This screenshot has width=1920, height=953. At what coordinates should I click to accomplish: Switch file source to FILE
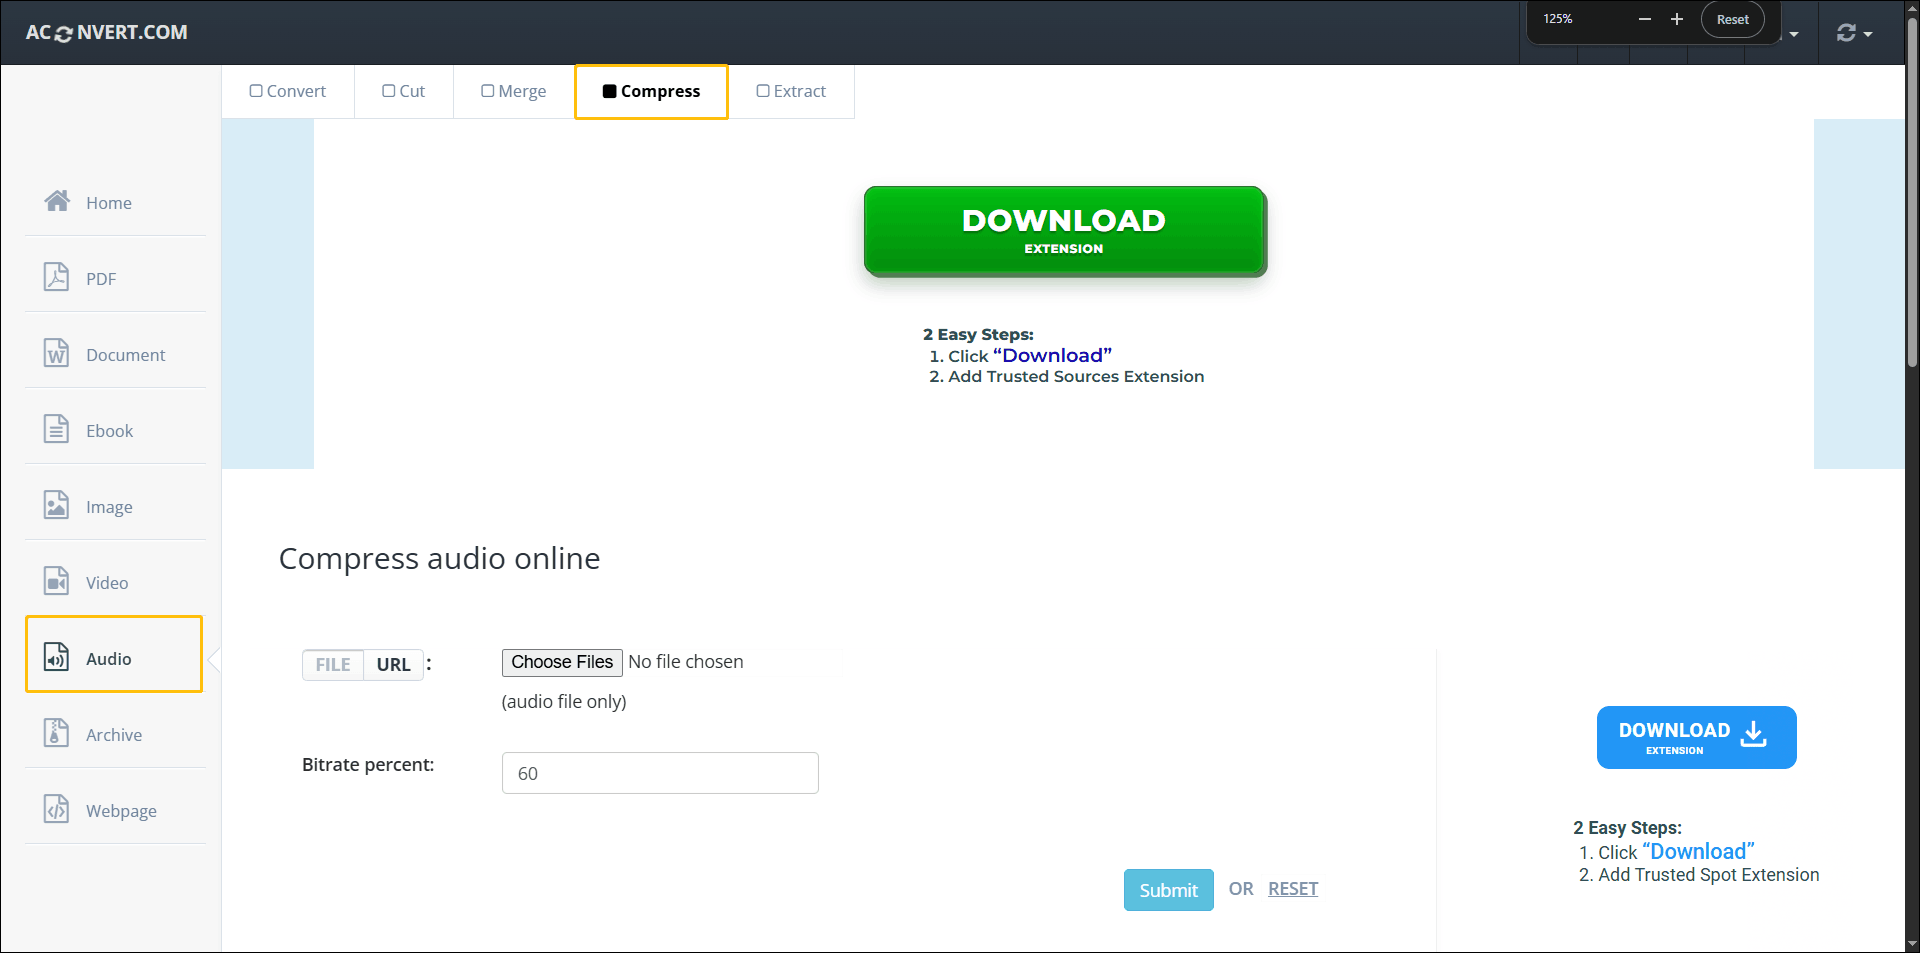pyautogui.click(x=333, y=665)
